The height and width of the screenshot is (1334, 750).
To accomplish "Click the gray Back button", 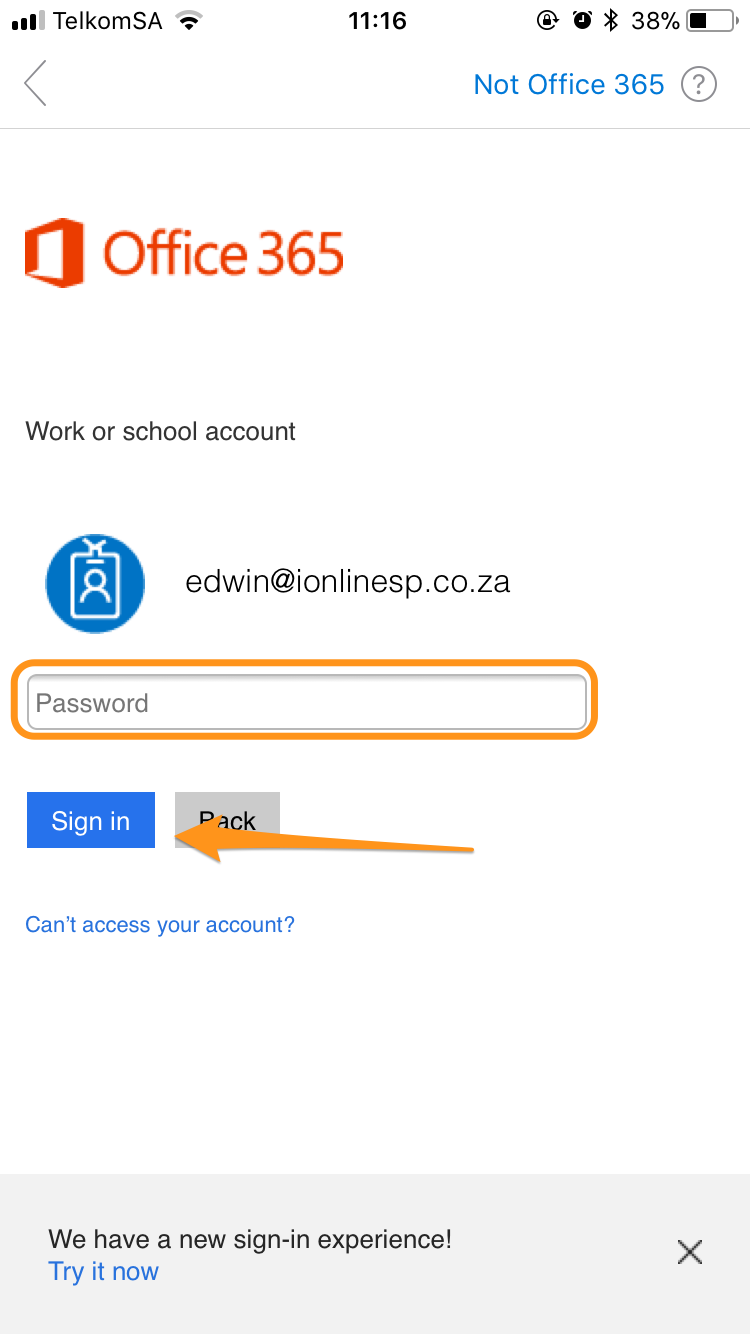I will tap(227, 820).
